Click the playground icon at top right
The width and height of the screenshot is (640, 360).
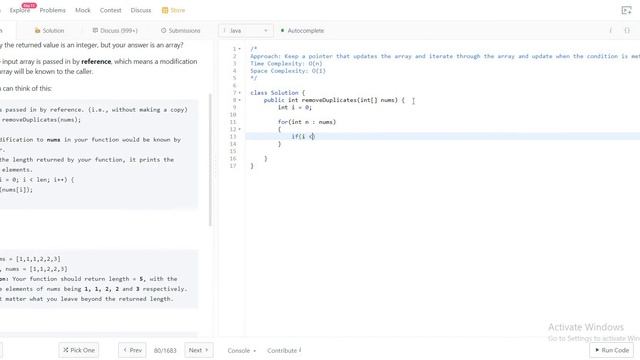coord(626,10)
